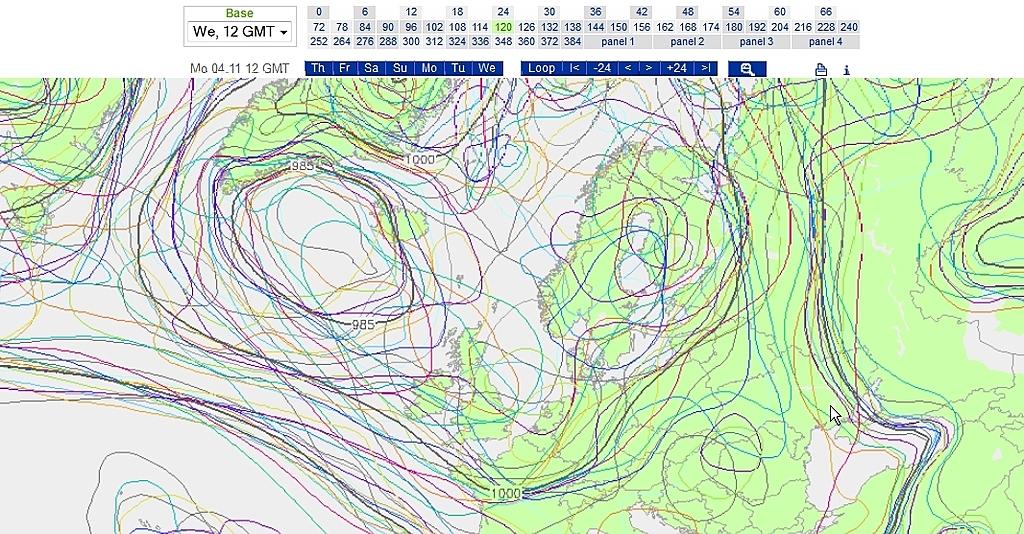Step back 24 hours with -24
The height and width of the screenshot is (534, 1024).
tap(602, 68)
